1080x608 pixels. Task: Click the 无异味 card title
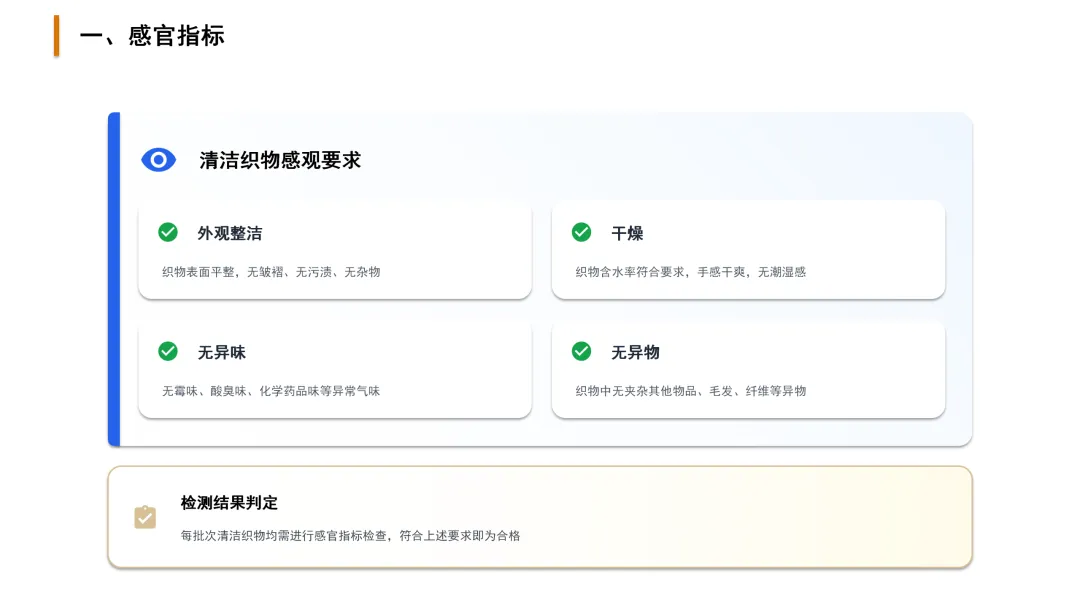pos(222,353)
